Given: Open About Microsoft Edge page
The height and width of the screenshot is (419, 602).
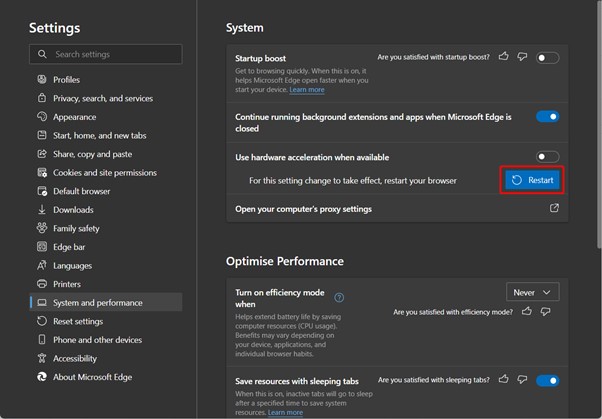Looking at the screenshot, I should coord(106,377).
